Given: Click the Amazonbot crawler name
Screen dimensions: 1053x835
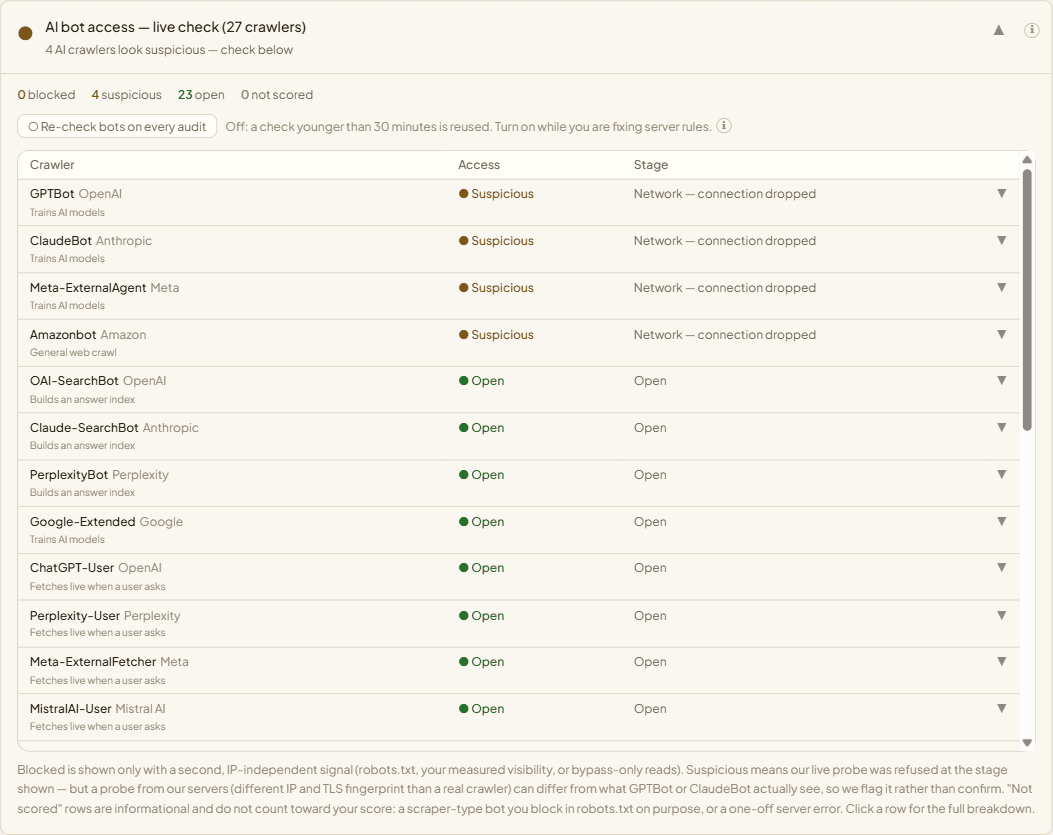Looking at the screenshot, I should click(63, 335).
